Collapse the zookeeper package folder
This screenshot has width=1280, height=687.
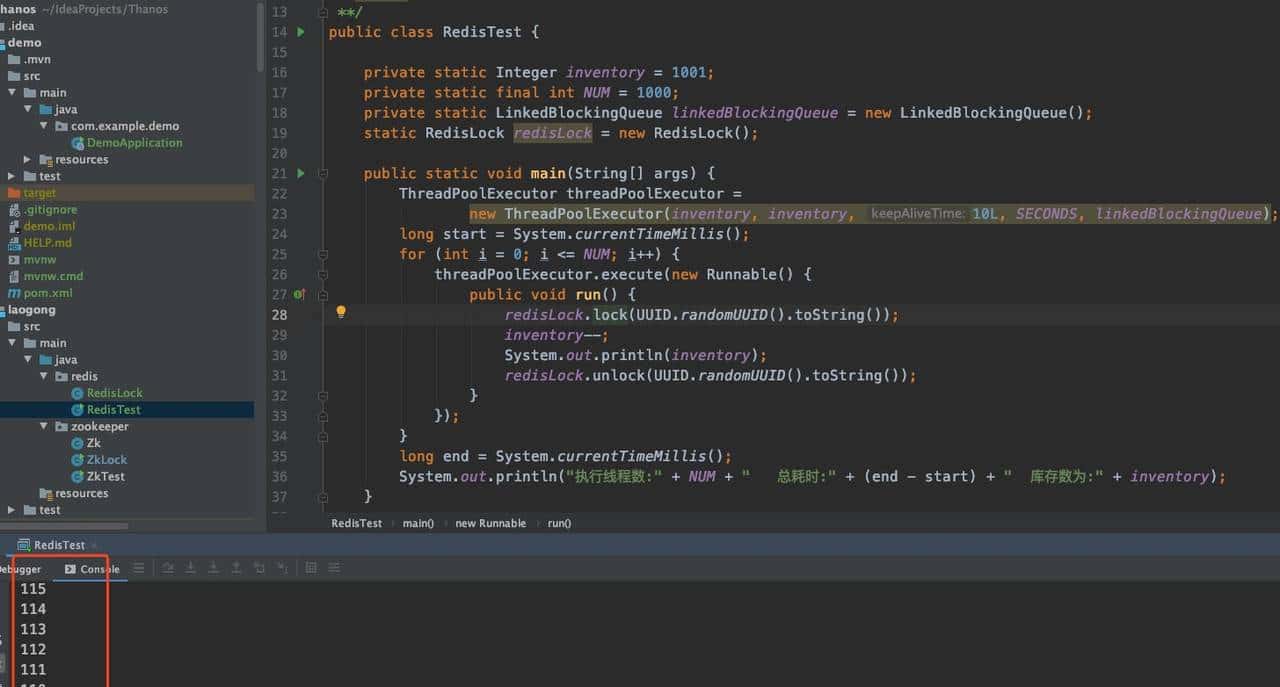[x=43, y=426]
